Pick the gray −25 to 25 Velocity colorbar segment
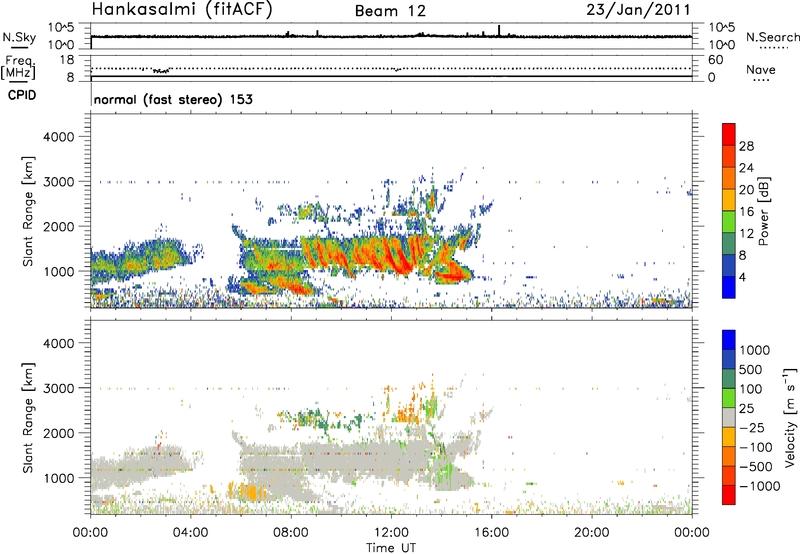The height and width of the screenshot is (554, 800). pos(729,417)
